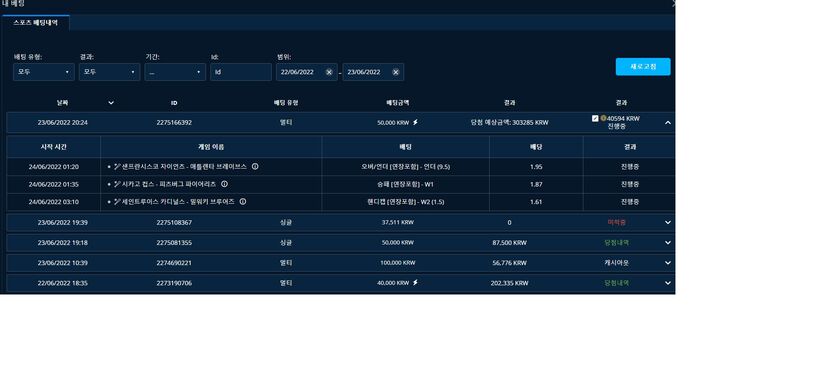Open info icon for 세인트루이스 카디널스 match
Screen dimensions: 835x377
pyautogui.click(x=243, y=202)
